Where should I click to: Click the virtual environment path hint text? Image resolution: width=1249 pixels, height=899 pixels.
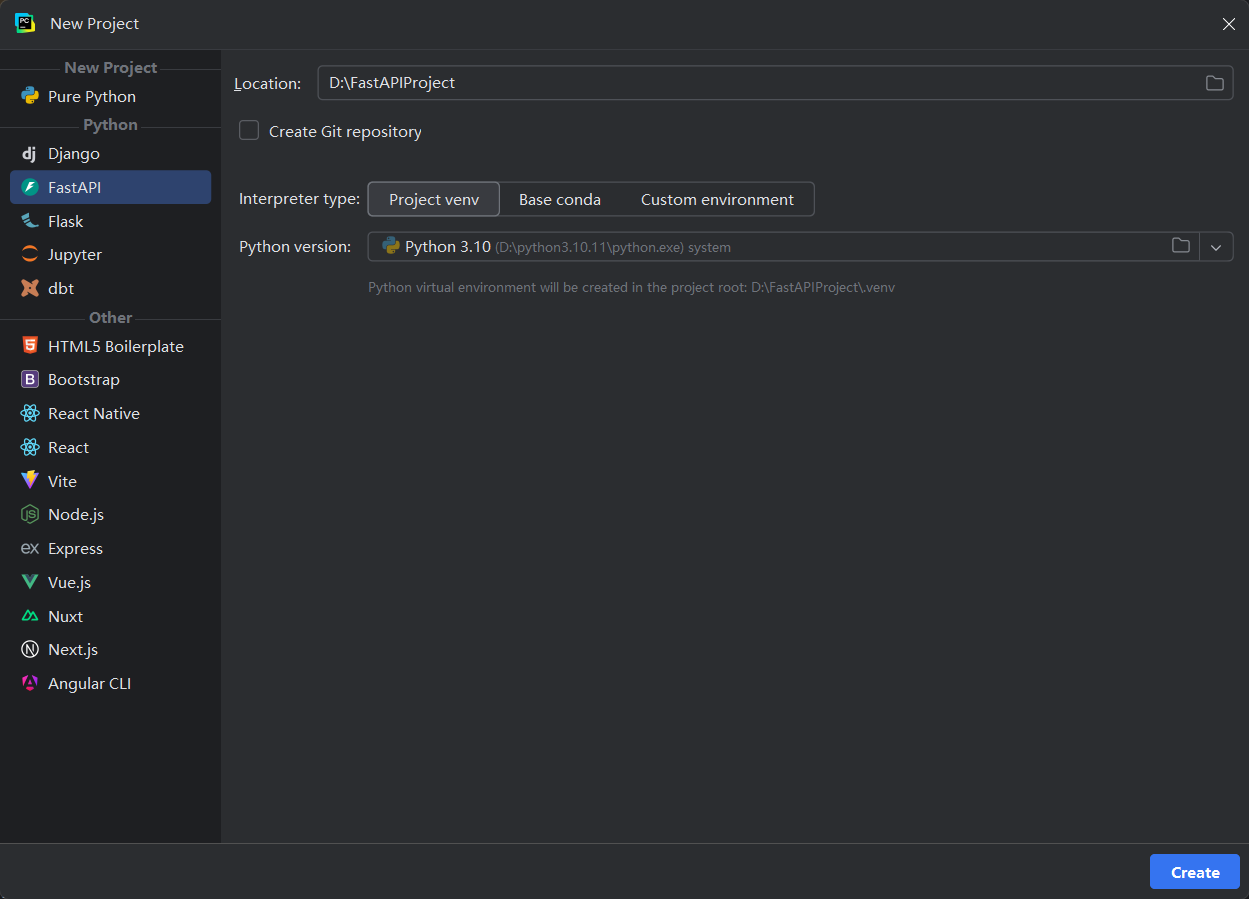pyautogui.click(x=631, y=287)
